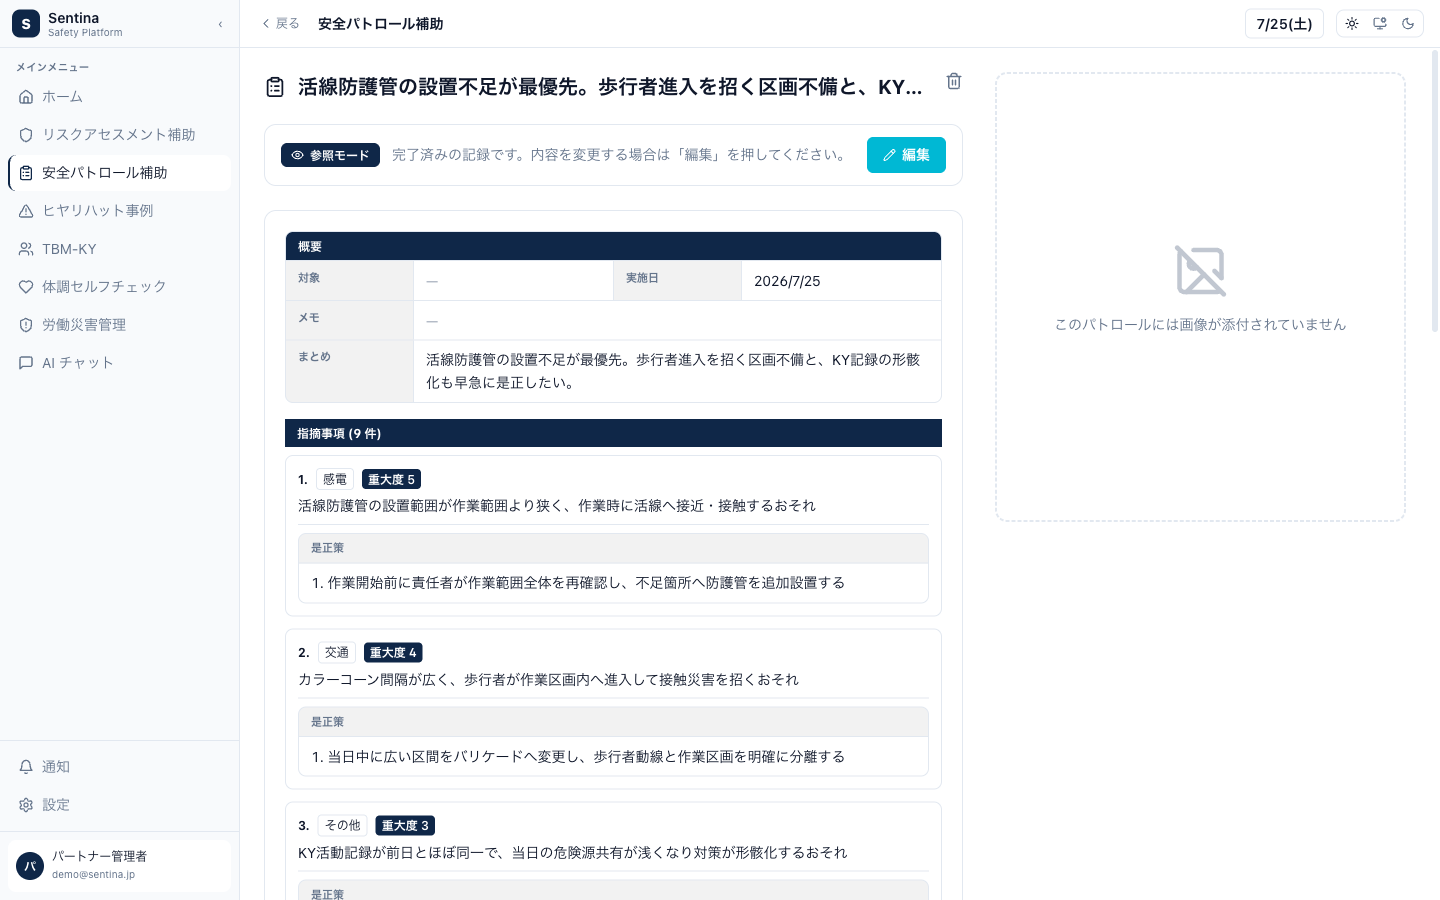Switch to system theme monitor icon
Image resolution: width=1440 pixels, height=900 pixels.
coord(1380,24)
